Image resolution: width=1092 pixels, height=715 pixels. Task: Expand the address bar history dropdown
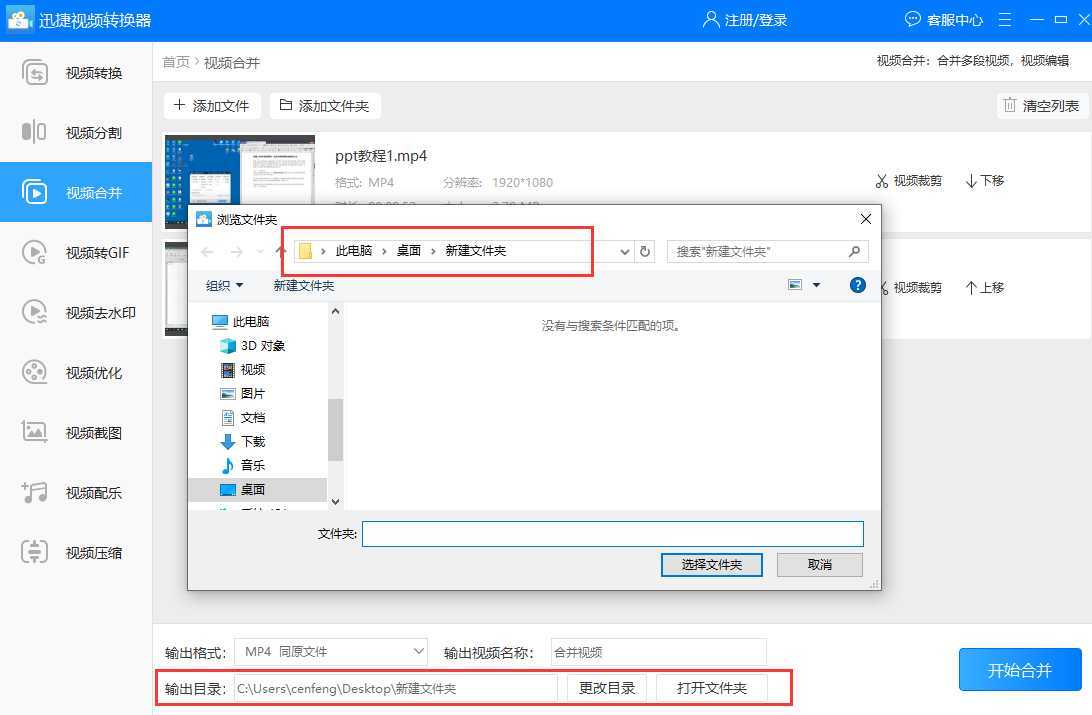pos(625,251)
